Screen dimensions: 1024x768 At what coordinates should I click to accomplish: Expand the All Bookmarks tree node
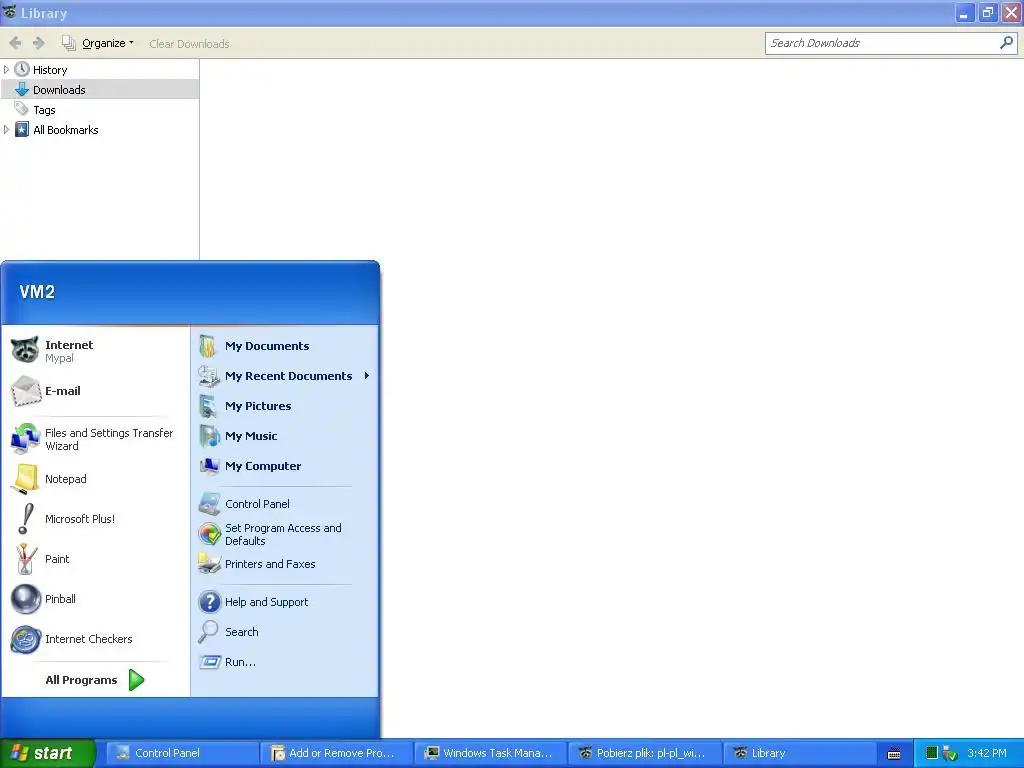point(7,129)
